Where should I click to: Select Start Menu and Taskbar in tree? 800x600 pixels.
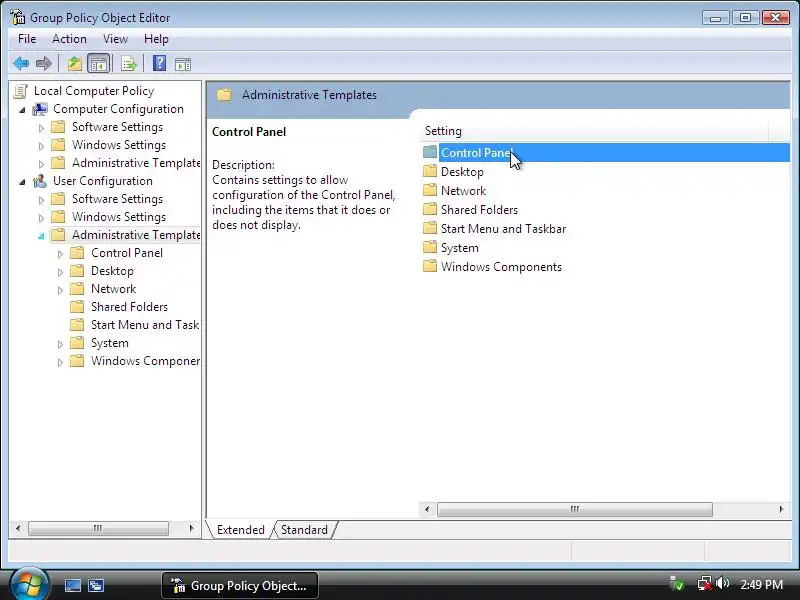(144, 324)
